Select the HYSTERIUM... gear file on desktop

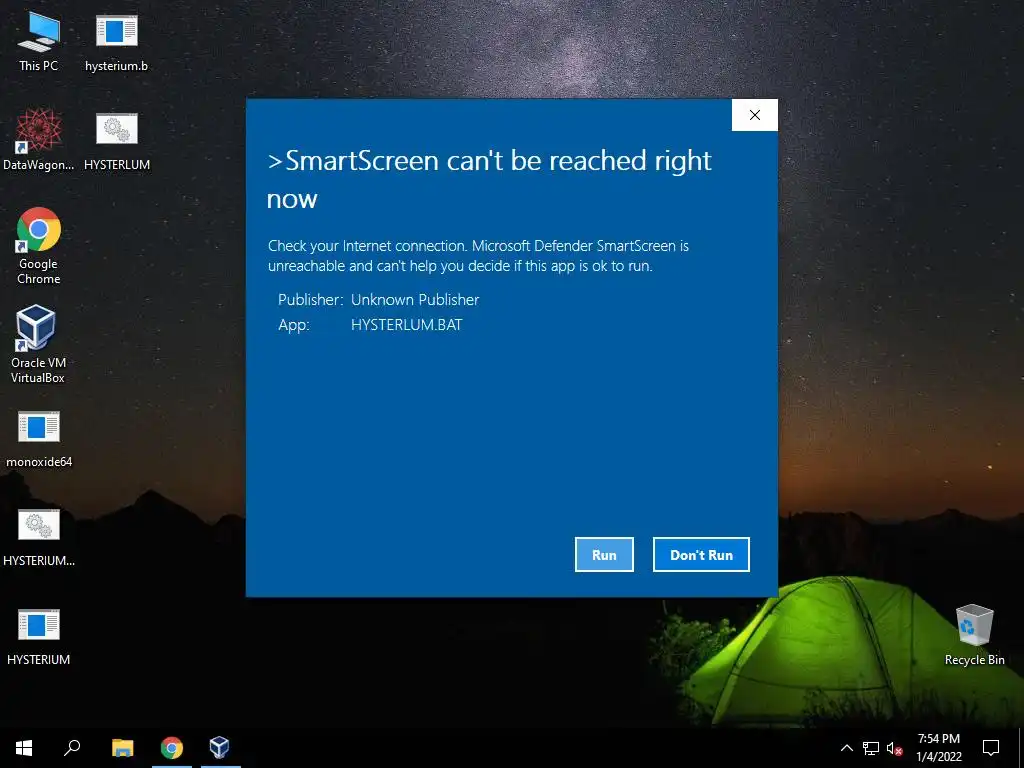tap(39, 537)
